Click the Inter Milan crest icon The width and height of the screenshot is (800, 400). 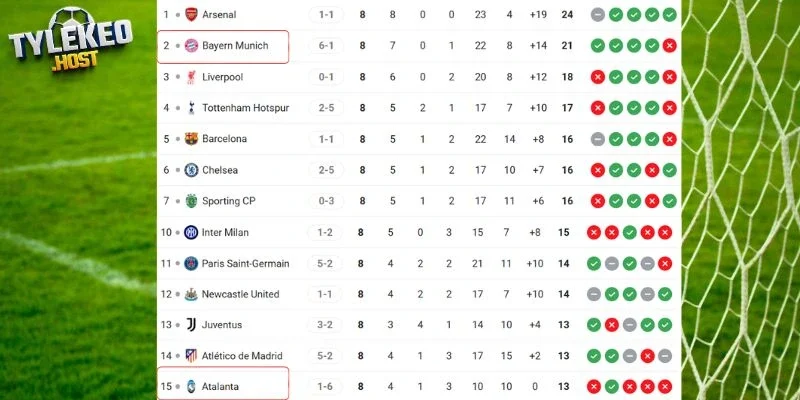coord(192,232)
